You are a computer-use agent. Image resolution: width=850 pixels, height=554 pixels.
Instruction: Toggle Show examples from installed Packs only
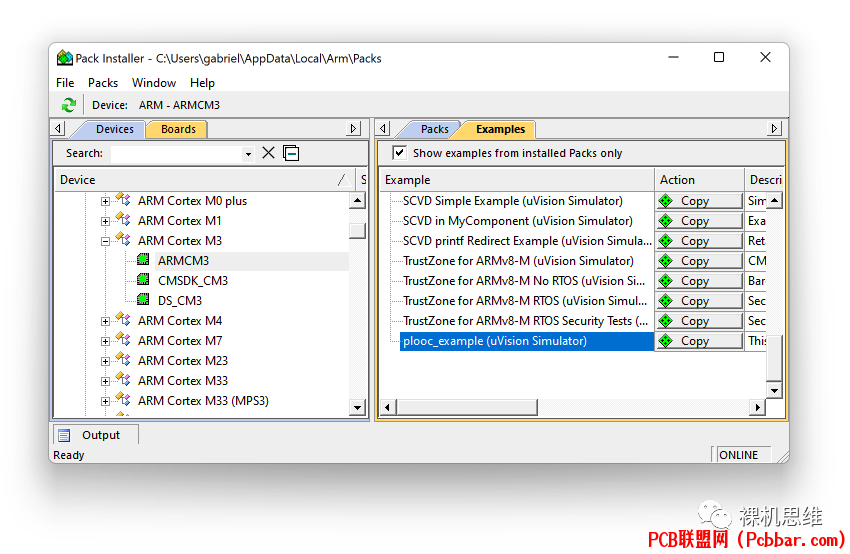tap(400, 152)
